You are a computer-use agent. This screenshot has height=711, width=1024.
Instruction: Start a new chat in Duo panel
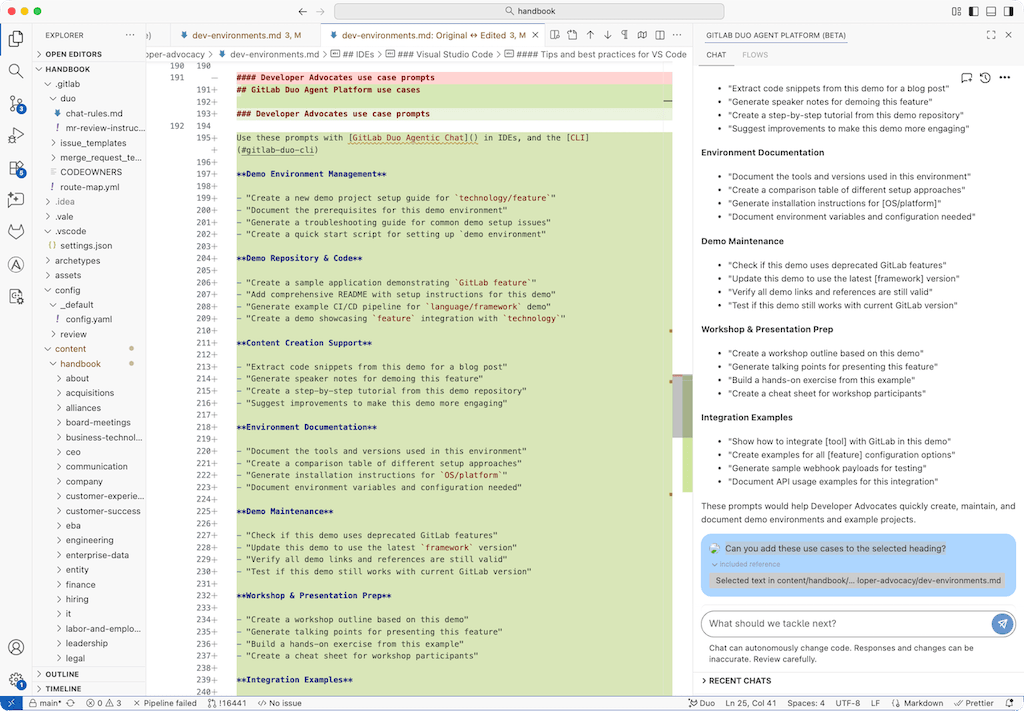pos(967,78)
